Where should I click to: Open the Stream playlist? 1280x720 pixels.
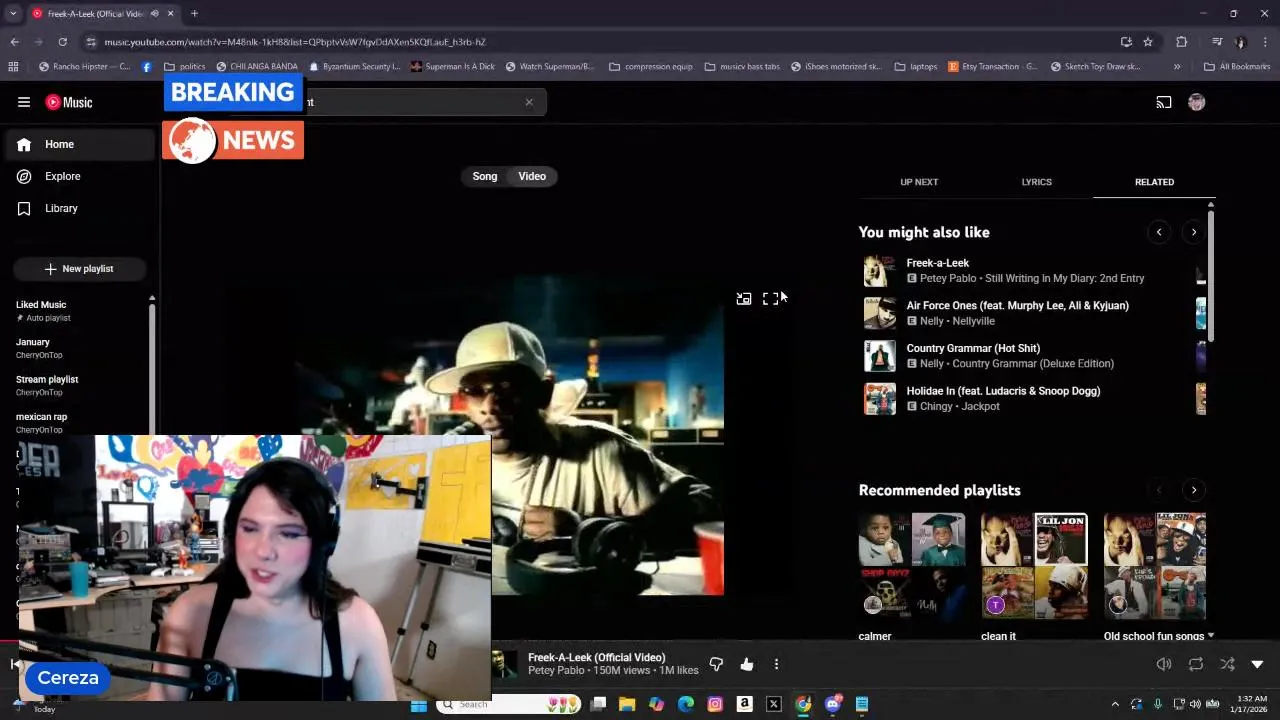[x=78, y=385]
